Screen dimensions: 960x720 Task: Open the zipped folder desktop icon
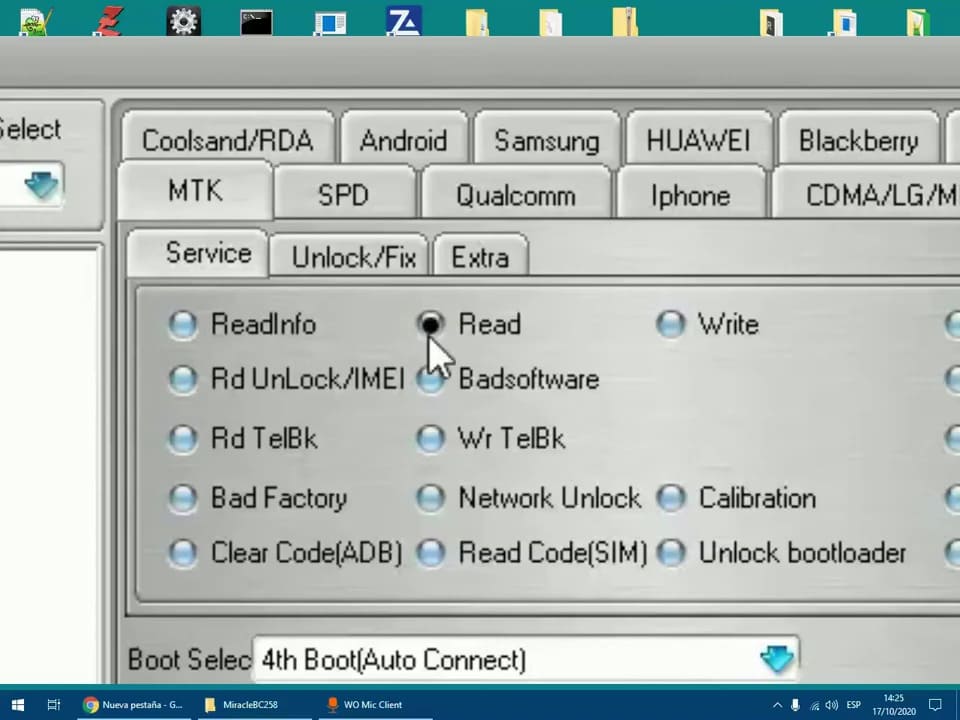coord(624,20)
